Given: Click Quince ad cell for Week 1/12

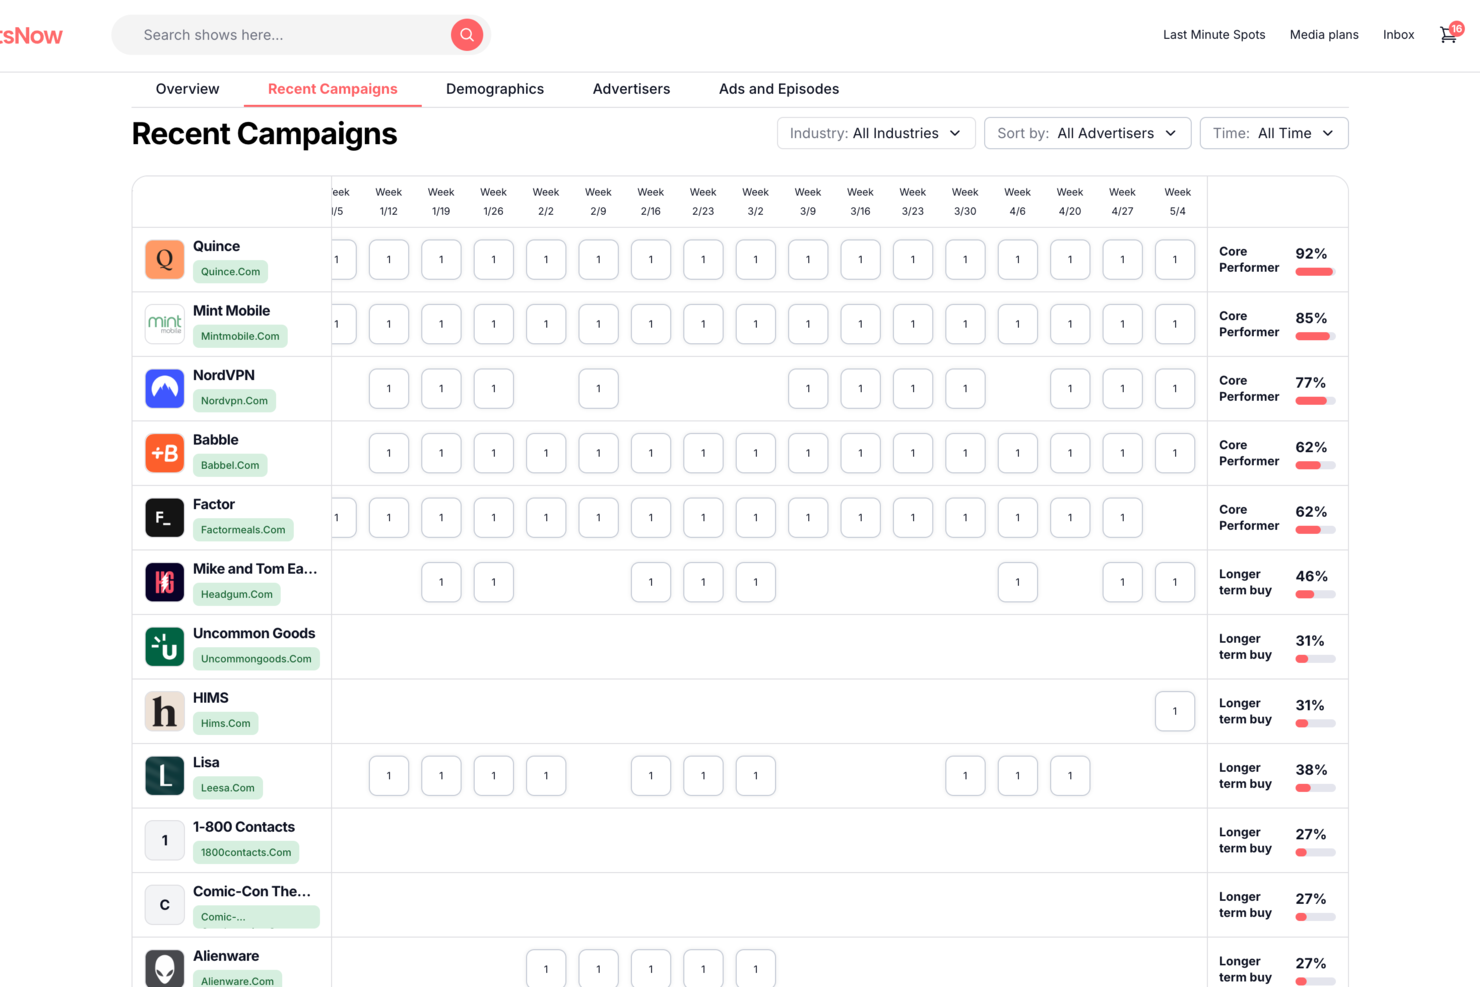Looking at the screenshot, I should coord(389,260).
